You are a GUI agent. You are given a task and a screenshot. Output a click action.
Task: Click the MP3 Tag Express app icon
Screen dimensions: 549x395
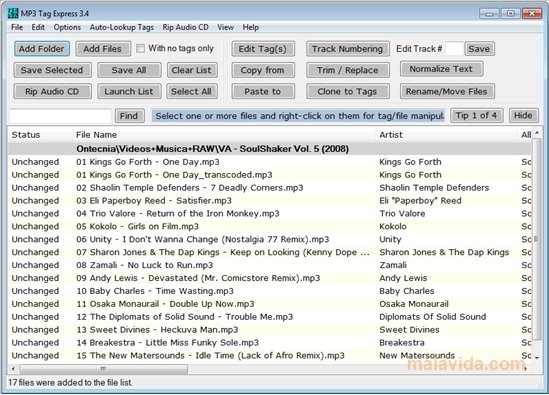(13, 13)
